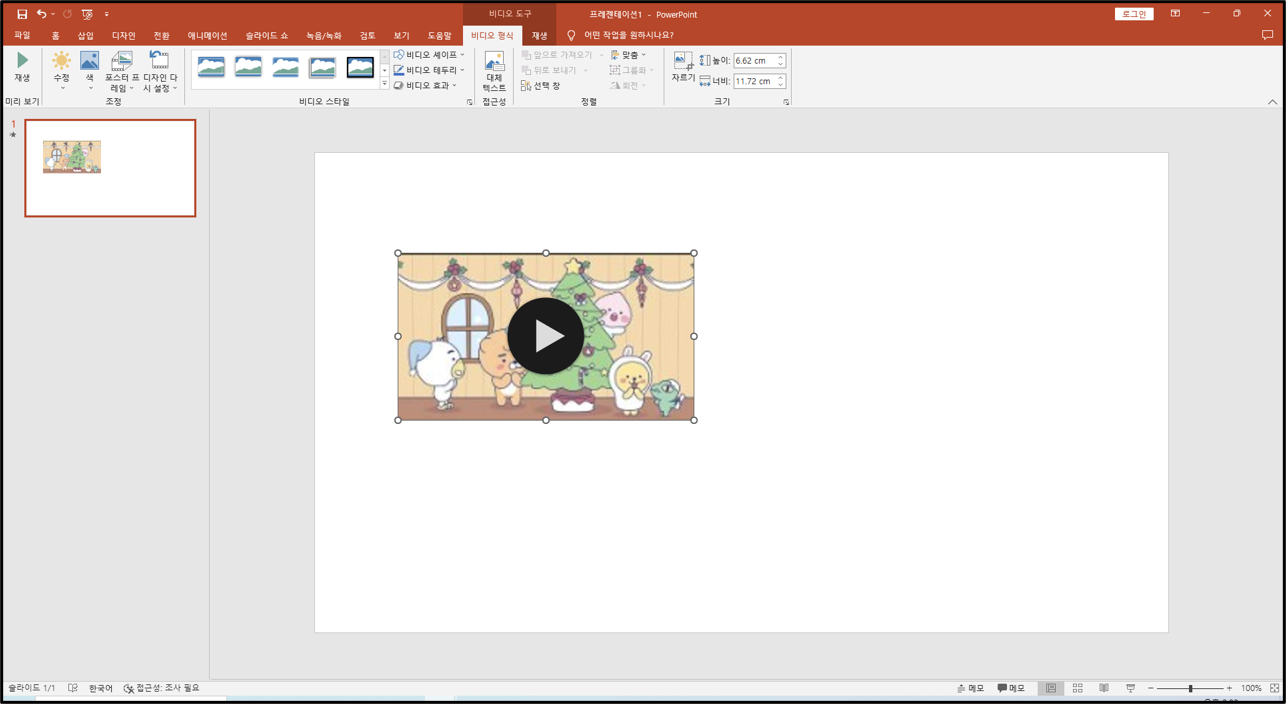The height and width of the screenshot is (704, 1286).
Task: Open the 포스터 프레임 menu
Action: click(x=122, y=72)
